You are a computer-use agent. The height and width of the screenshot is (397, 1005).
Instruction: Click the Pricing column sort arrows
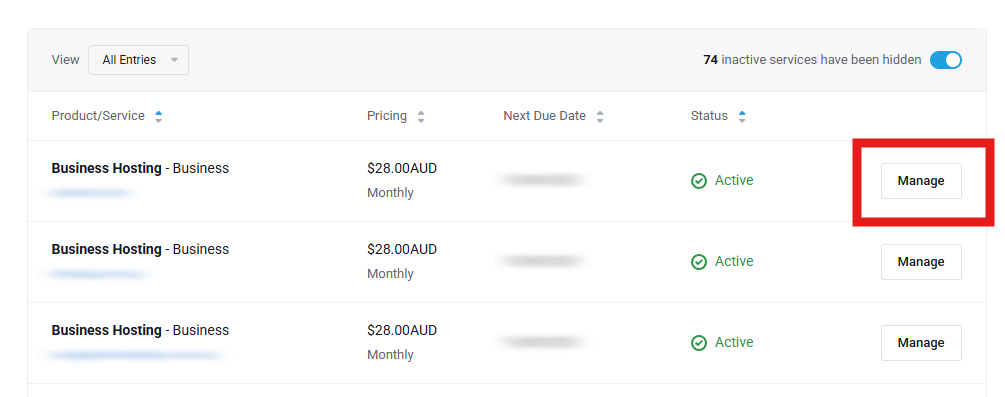(421, 117)
